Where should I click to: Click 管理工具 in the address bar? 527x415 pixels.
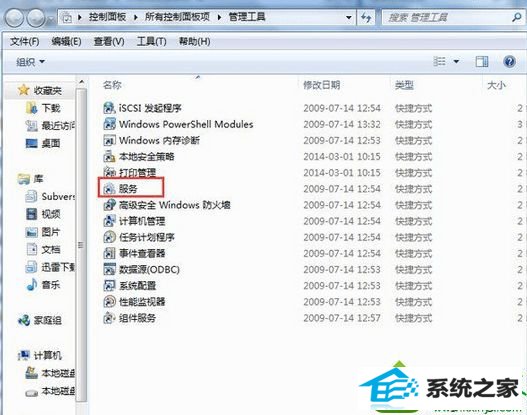pyautogui.click(x=247, y=17)
